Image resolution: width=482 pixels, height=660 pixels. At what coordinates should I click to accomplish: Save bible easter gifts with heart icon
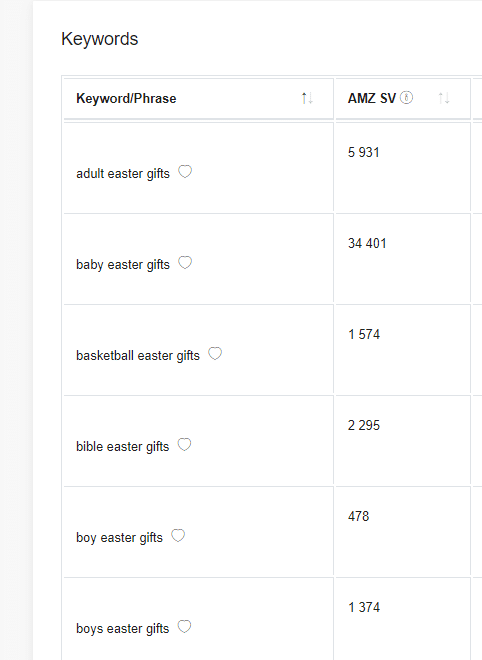(184, 444)
